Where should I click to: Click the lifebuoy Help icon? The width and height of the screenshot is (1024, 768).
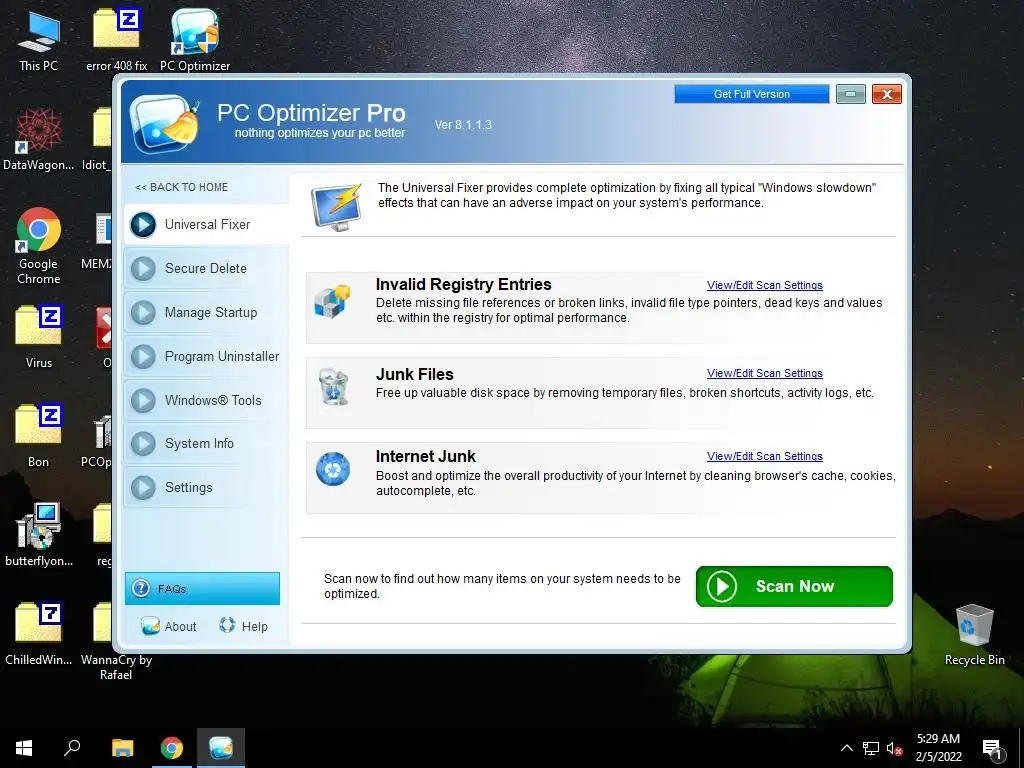pos(227,625)
